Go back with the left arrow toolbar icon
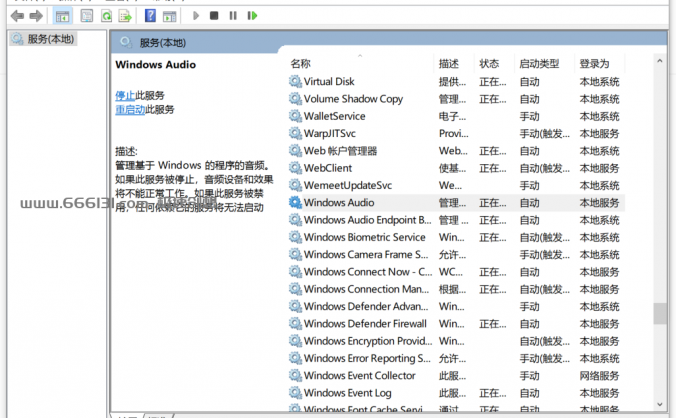This screenshot has height=418, width=676. (x=17, y=16)
